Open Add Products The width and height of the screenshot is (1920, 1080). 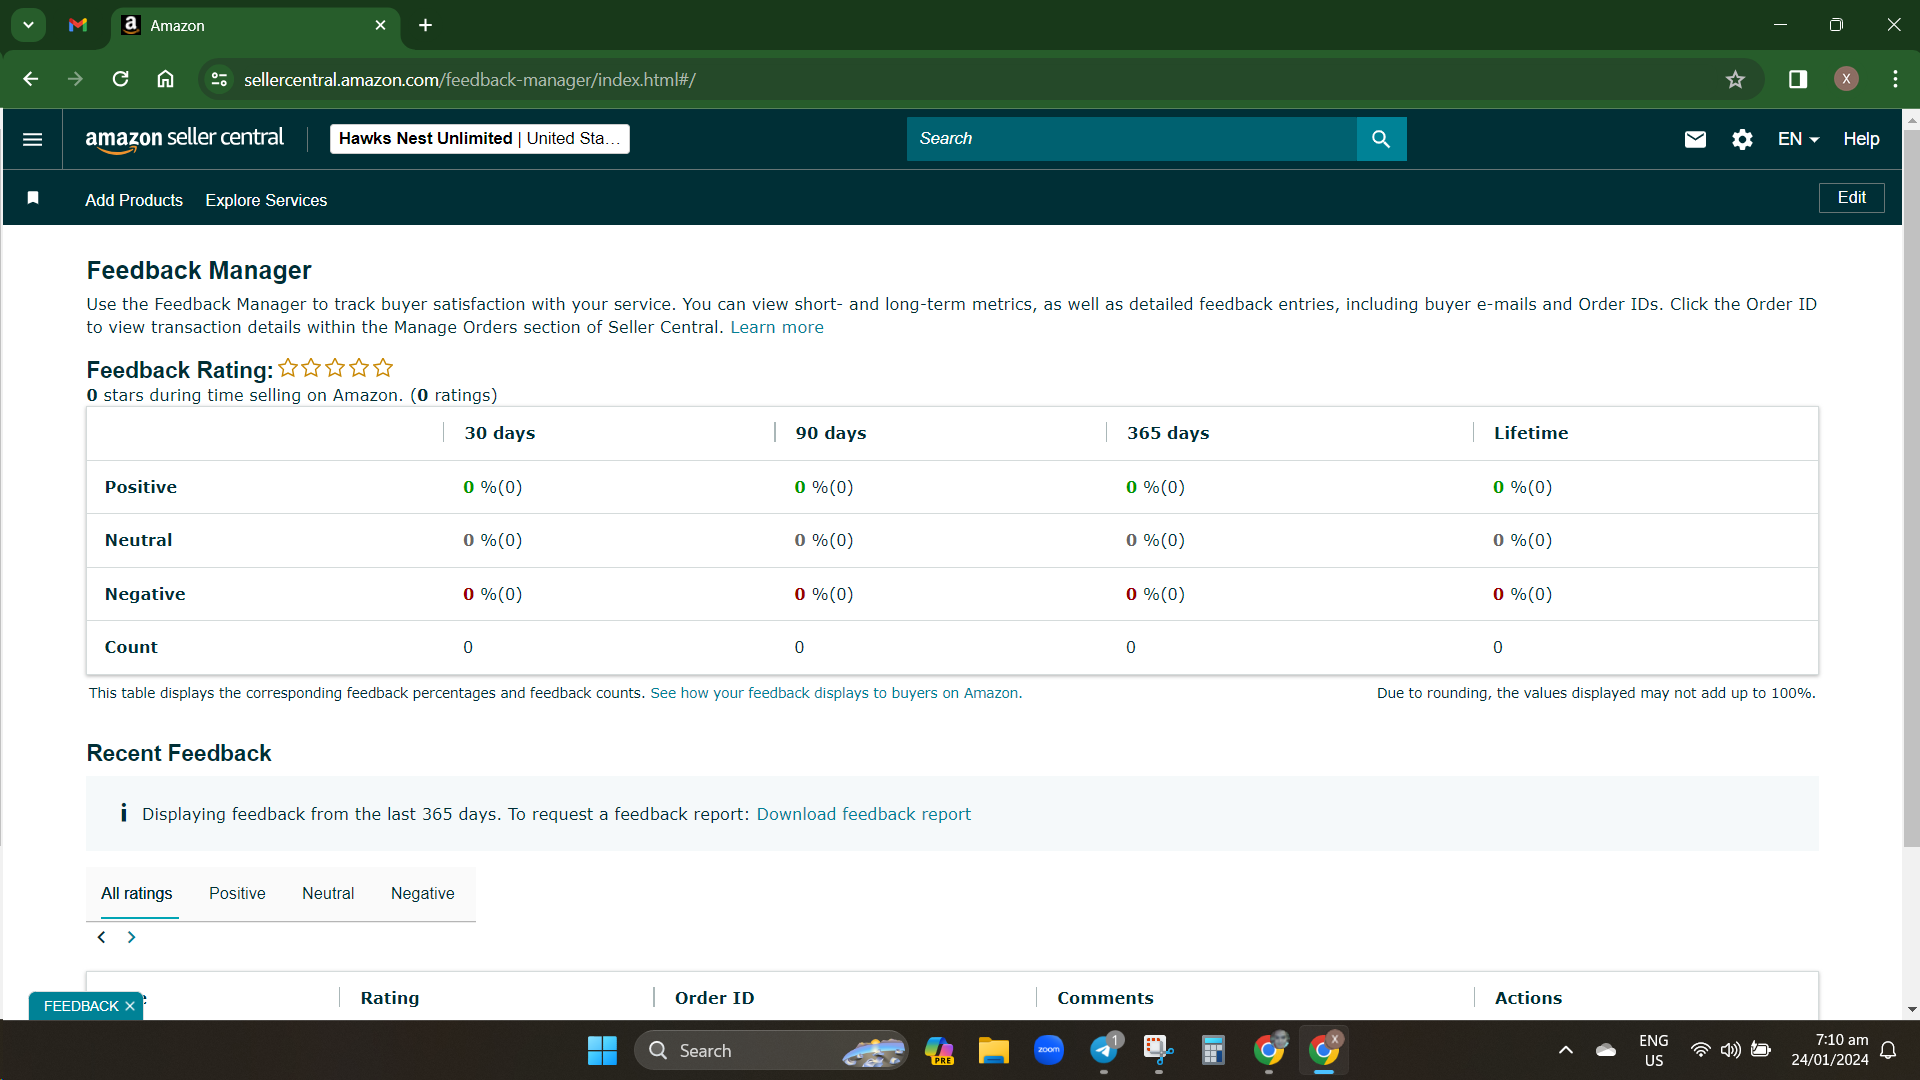[134, 200]
